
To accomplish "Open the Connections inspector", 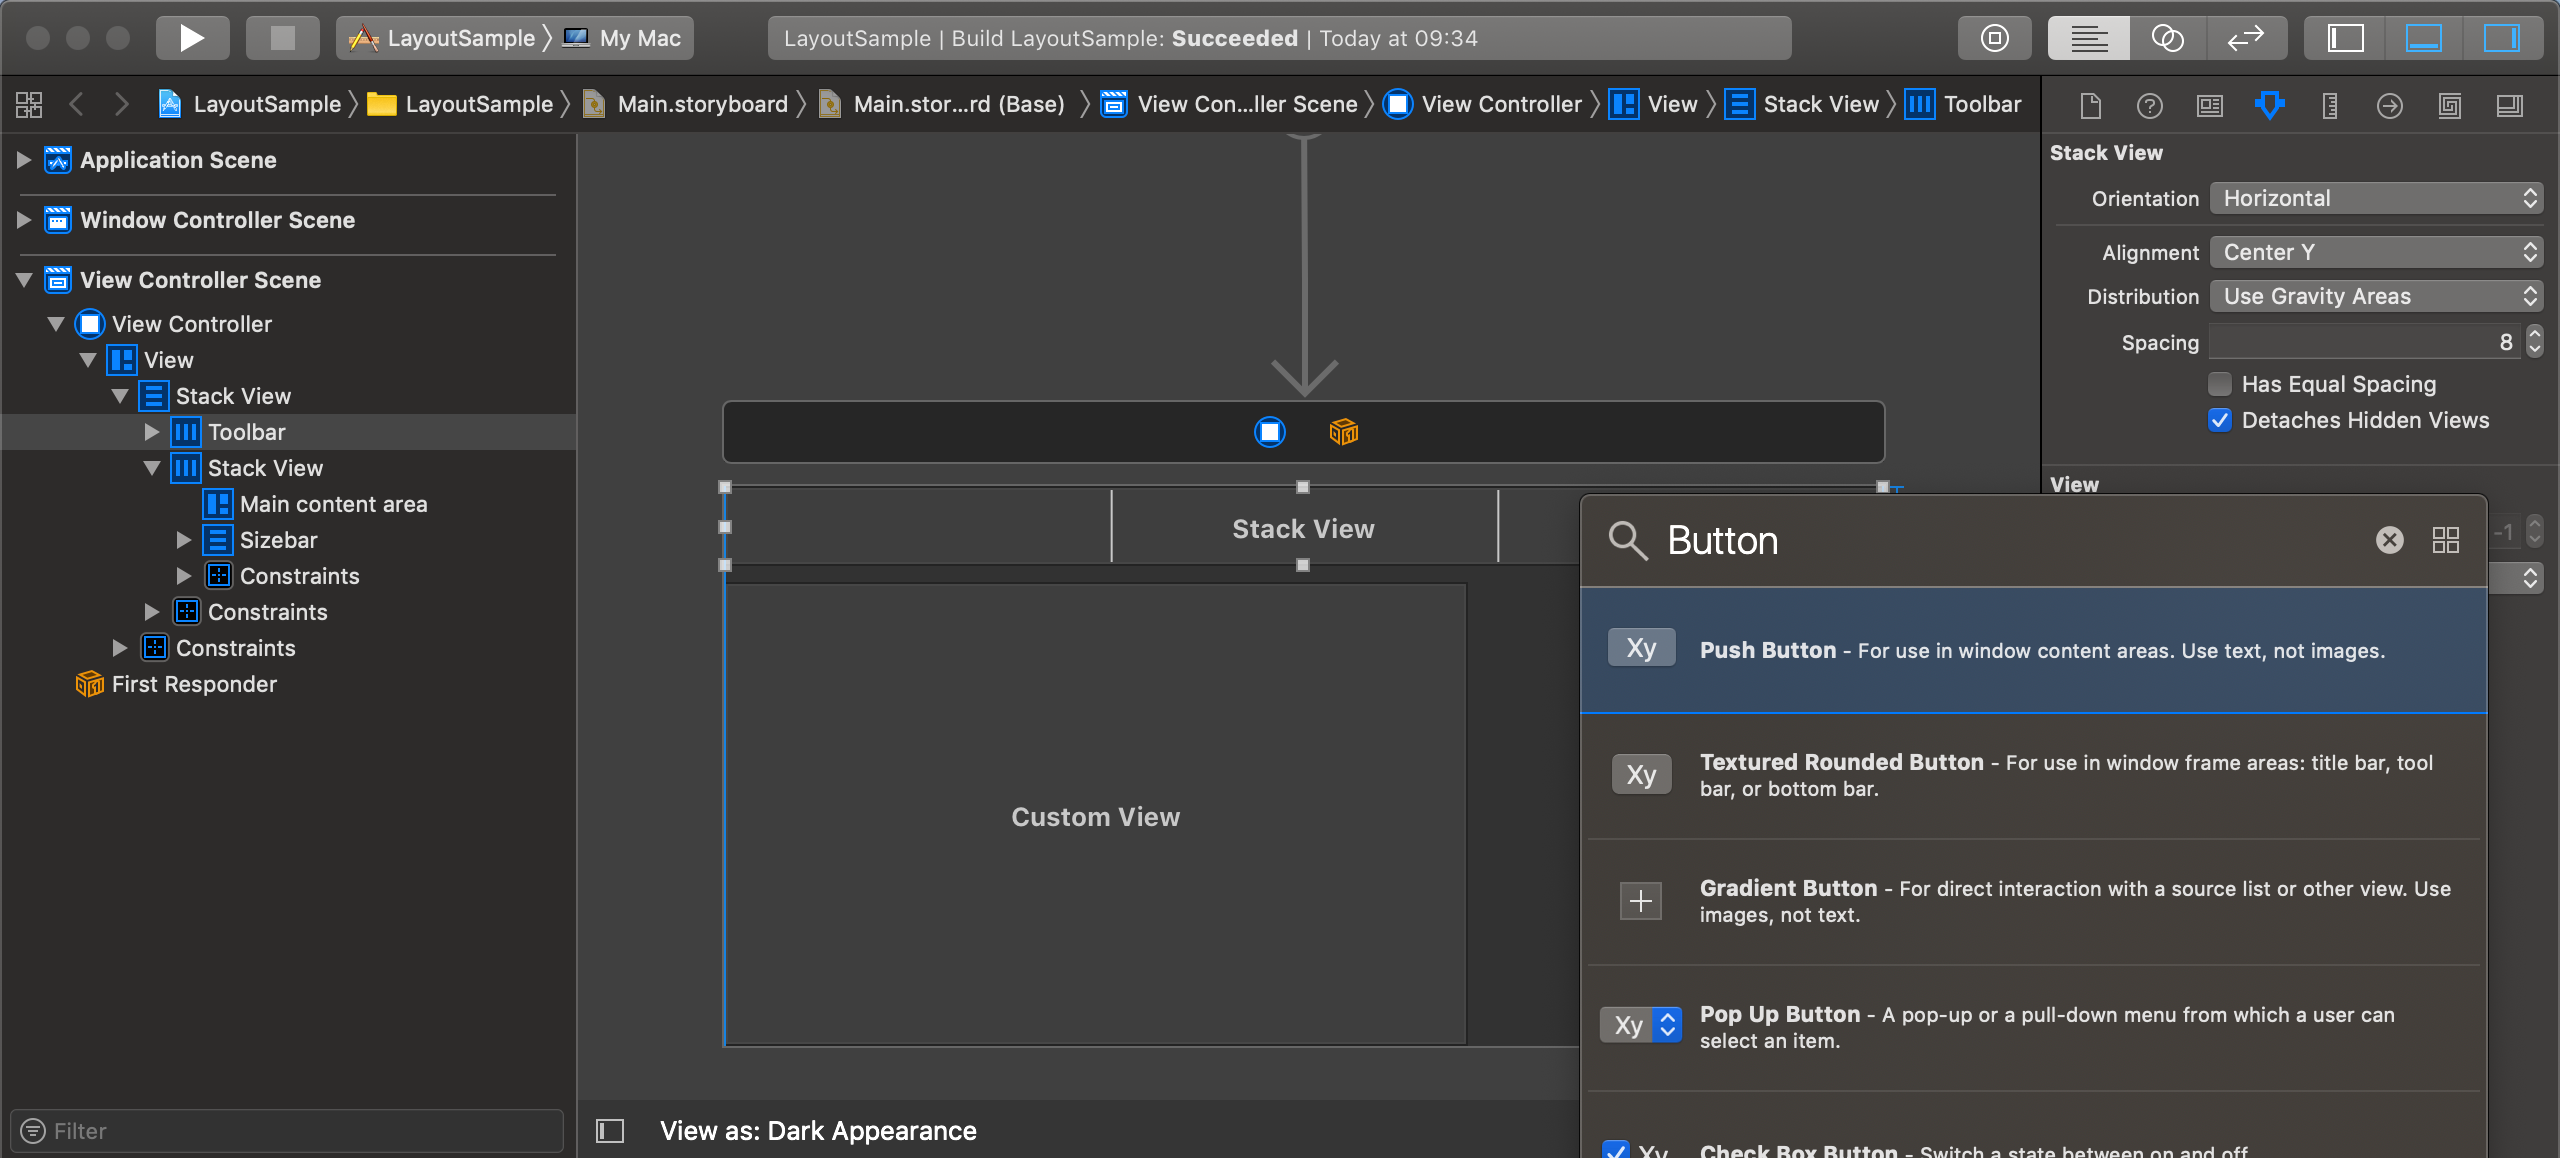I will point(2389,105).
